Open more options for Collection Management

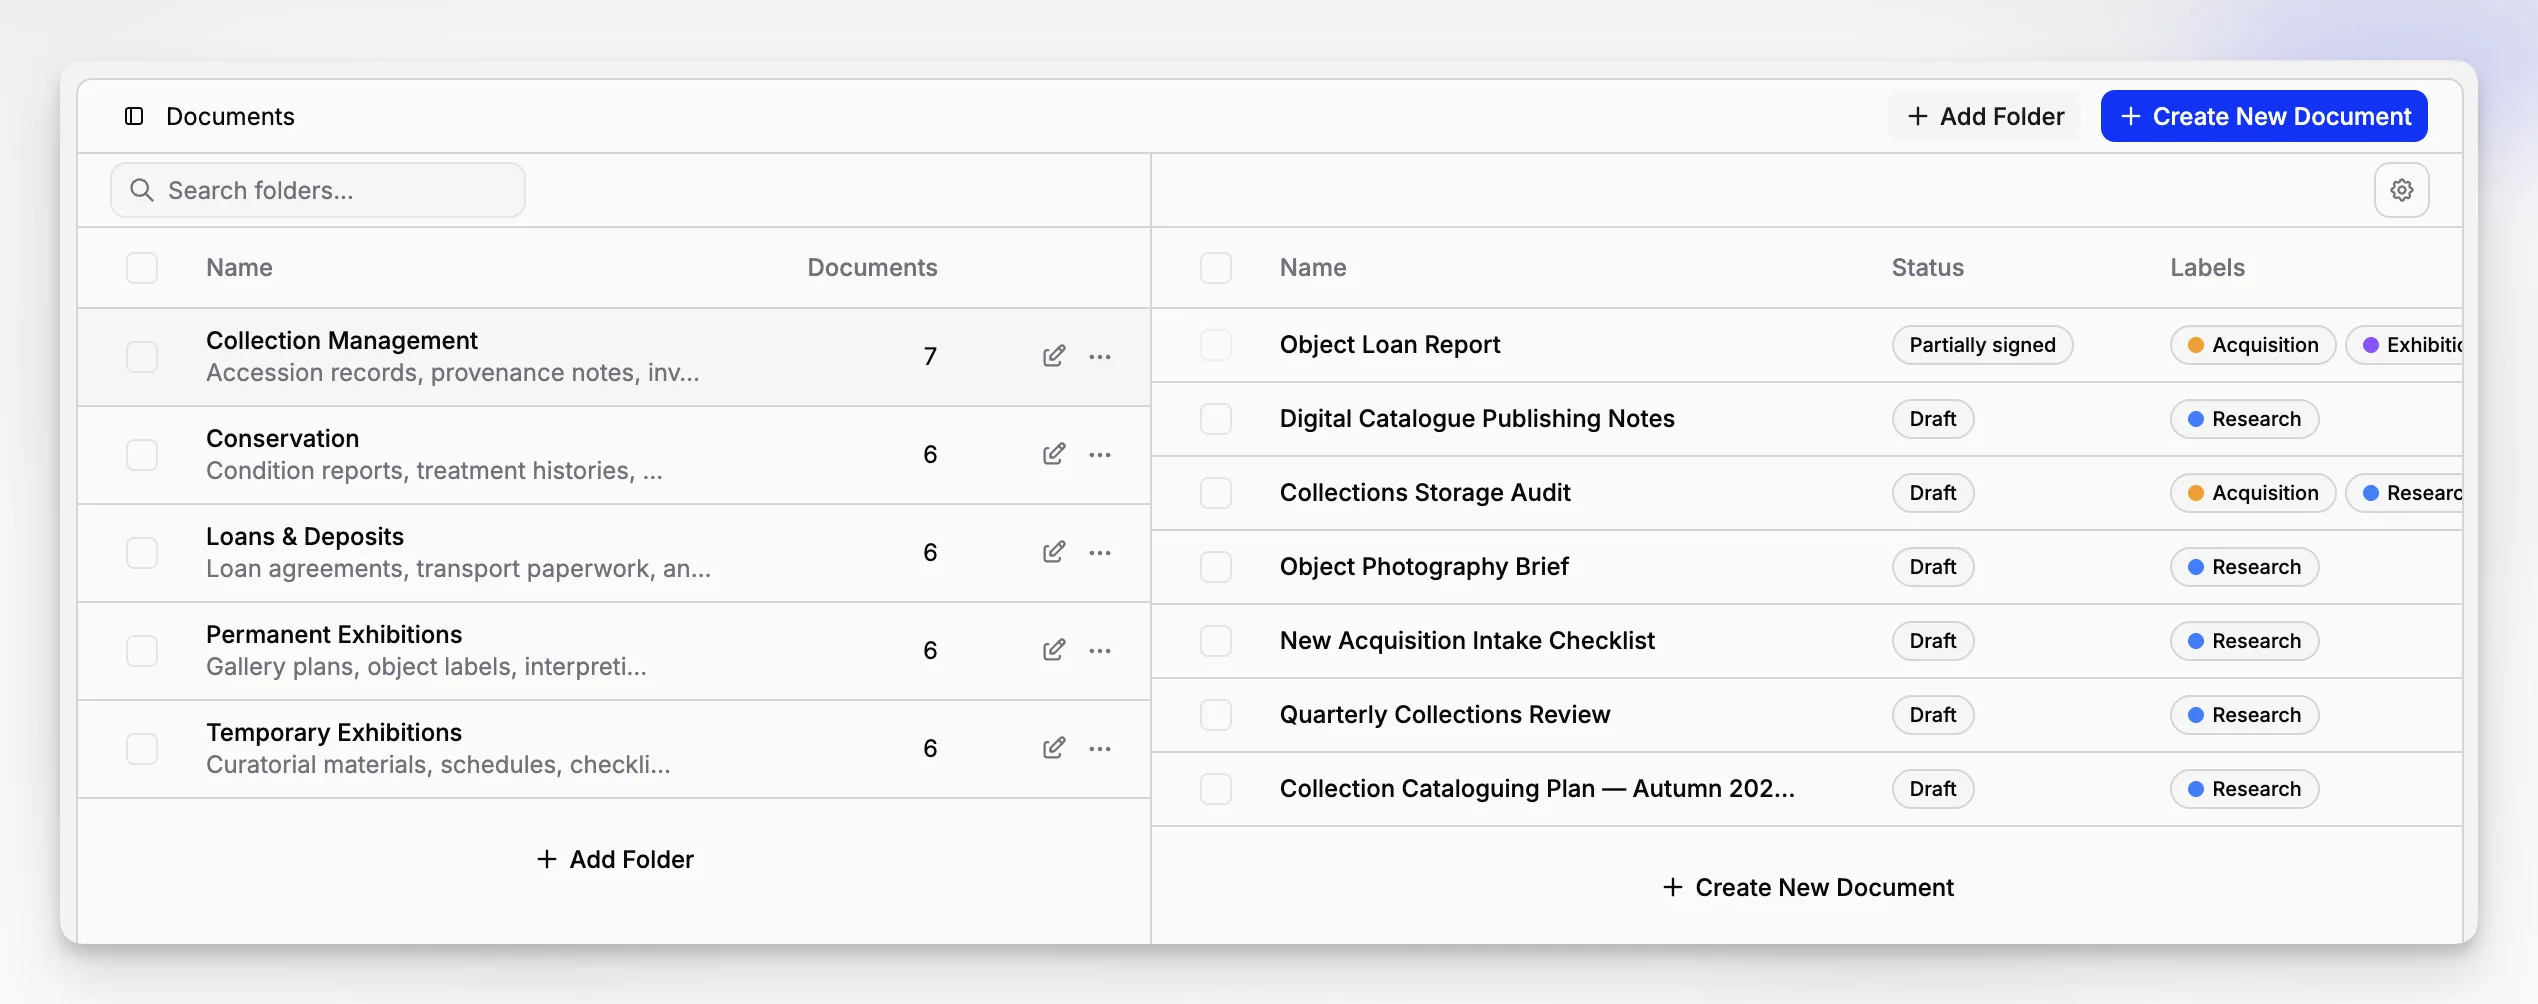click(x=1100, y=357)
